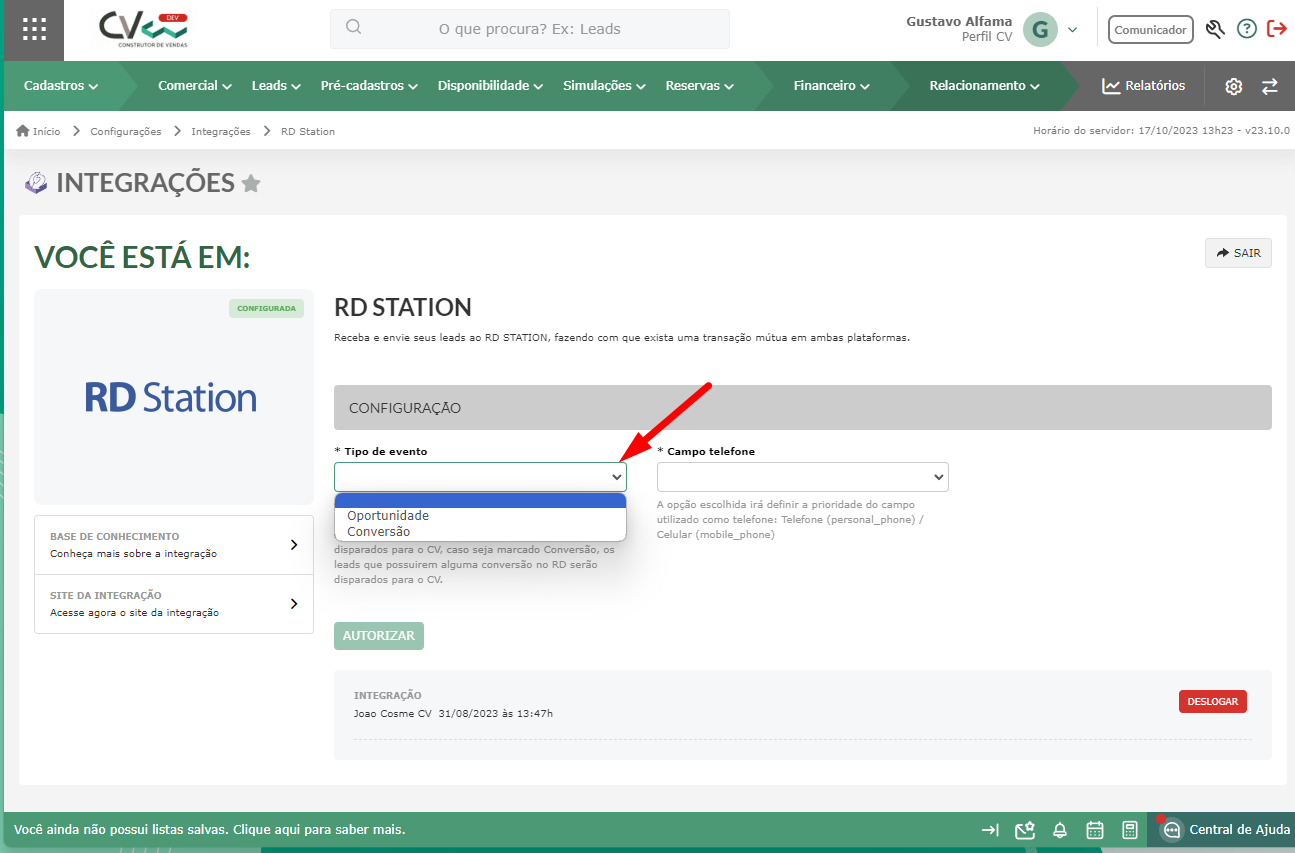
Task: Go to Início breadcrumb link
Action: 46,131
